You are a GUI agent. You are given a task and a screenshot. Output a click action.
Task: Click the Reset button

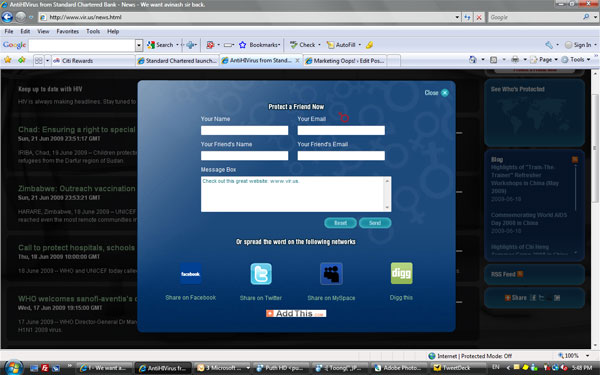(x=341, y=223)
